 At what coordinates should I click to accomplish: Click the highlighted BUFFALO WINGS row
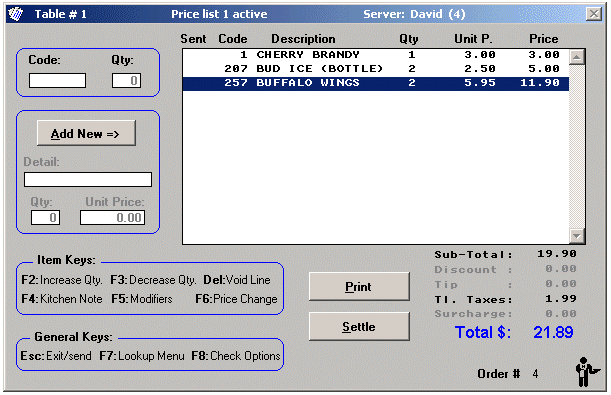[x=376, y=83]
